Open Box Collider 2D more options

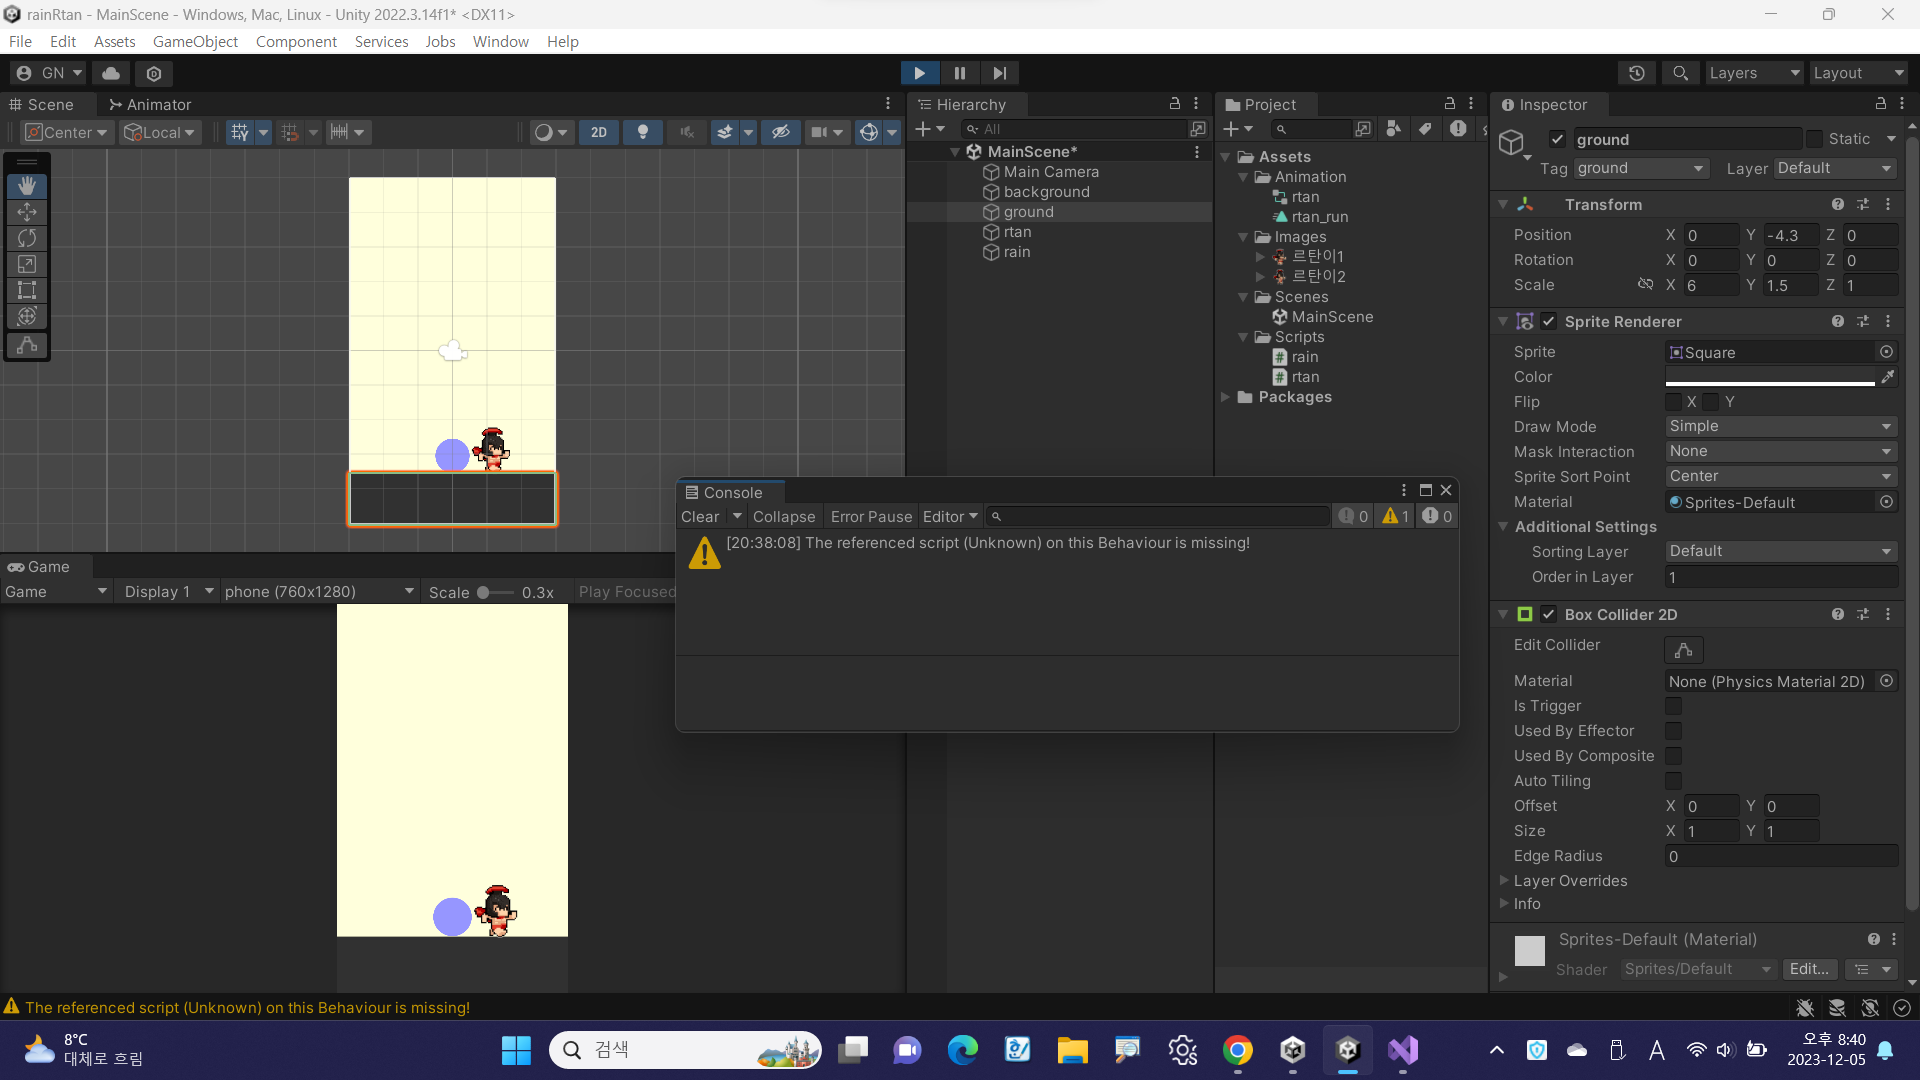point(1888,614)
